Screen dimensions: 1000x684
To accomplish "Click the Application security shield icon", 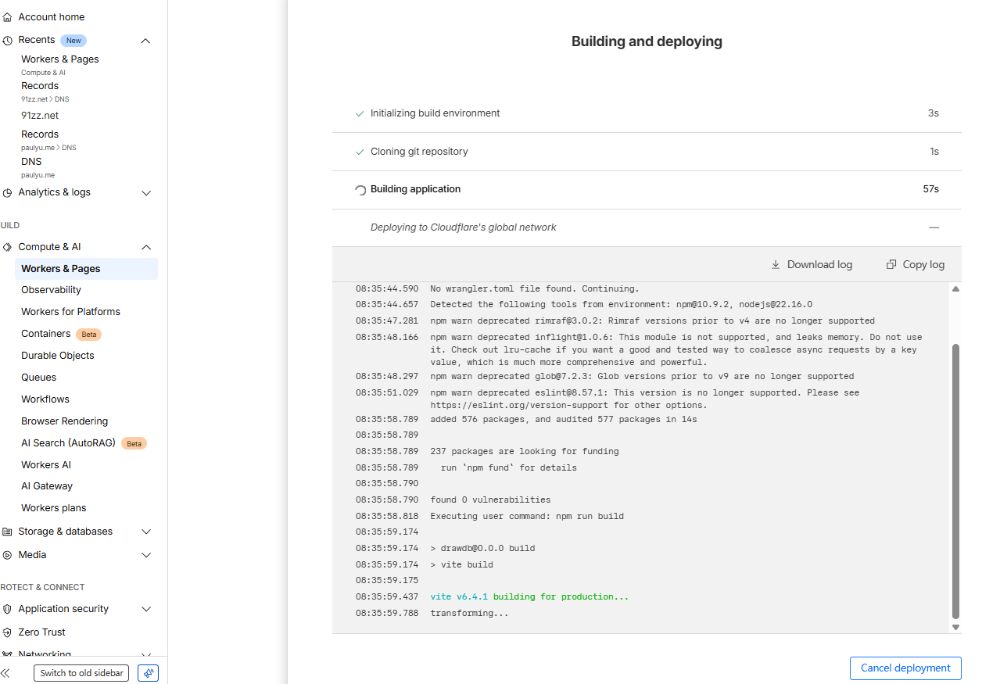I will 8,608.
